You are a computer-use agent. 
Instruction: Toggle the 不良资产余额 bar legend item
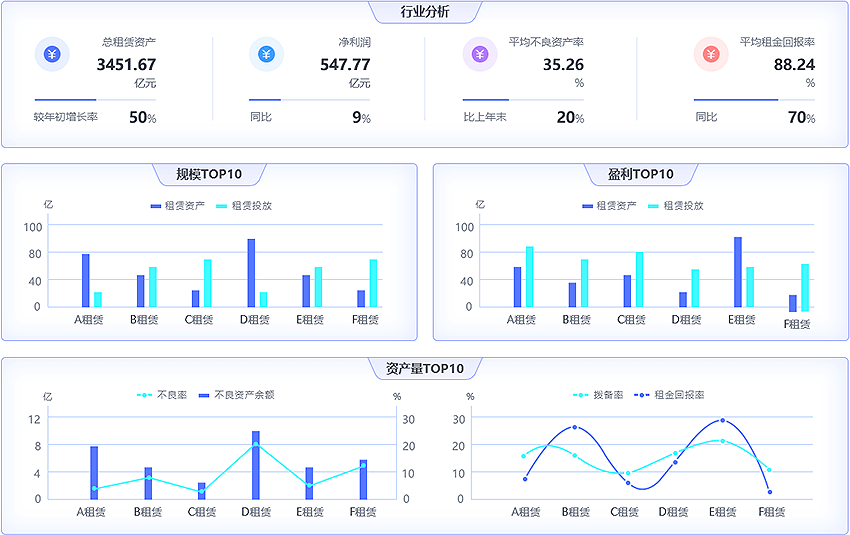236,395
